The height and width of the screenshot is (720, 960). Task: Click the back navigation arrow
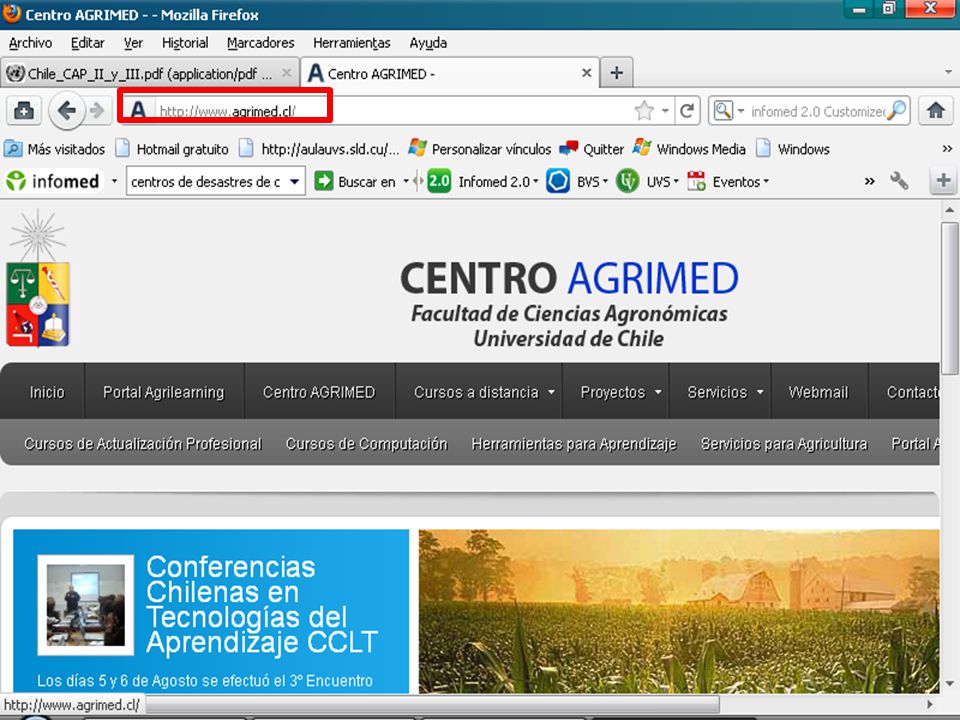66,111
